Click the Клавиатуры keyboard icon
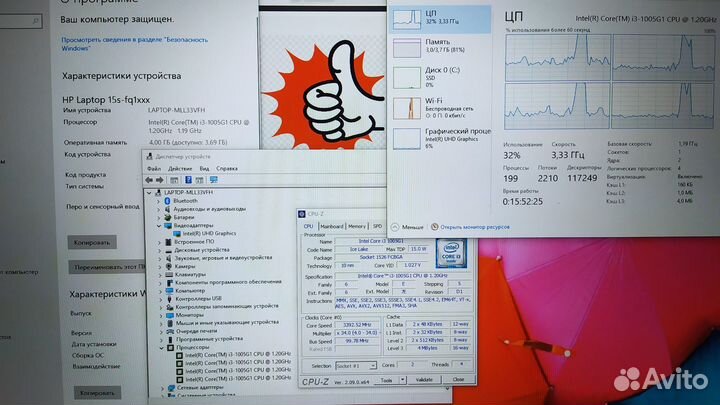 point(169,275)
